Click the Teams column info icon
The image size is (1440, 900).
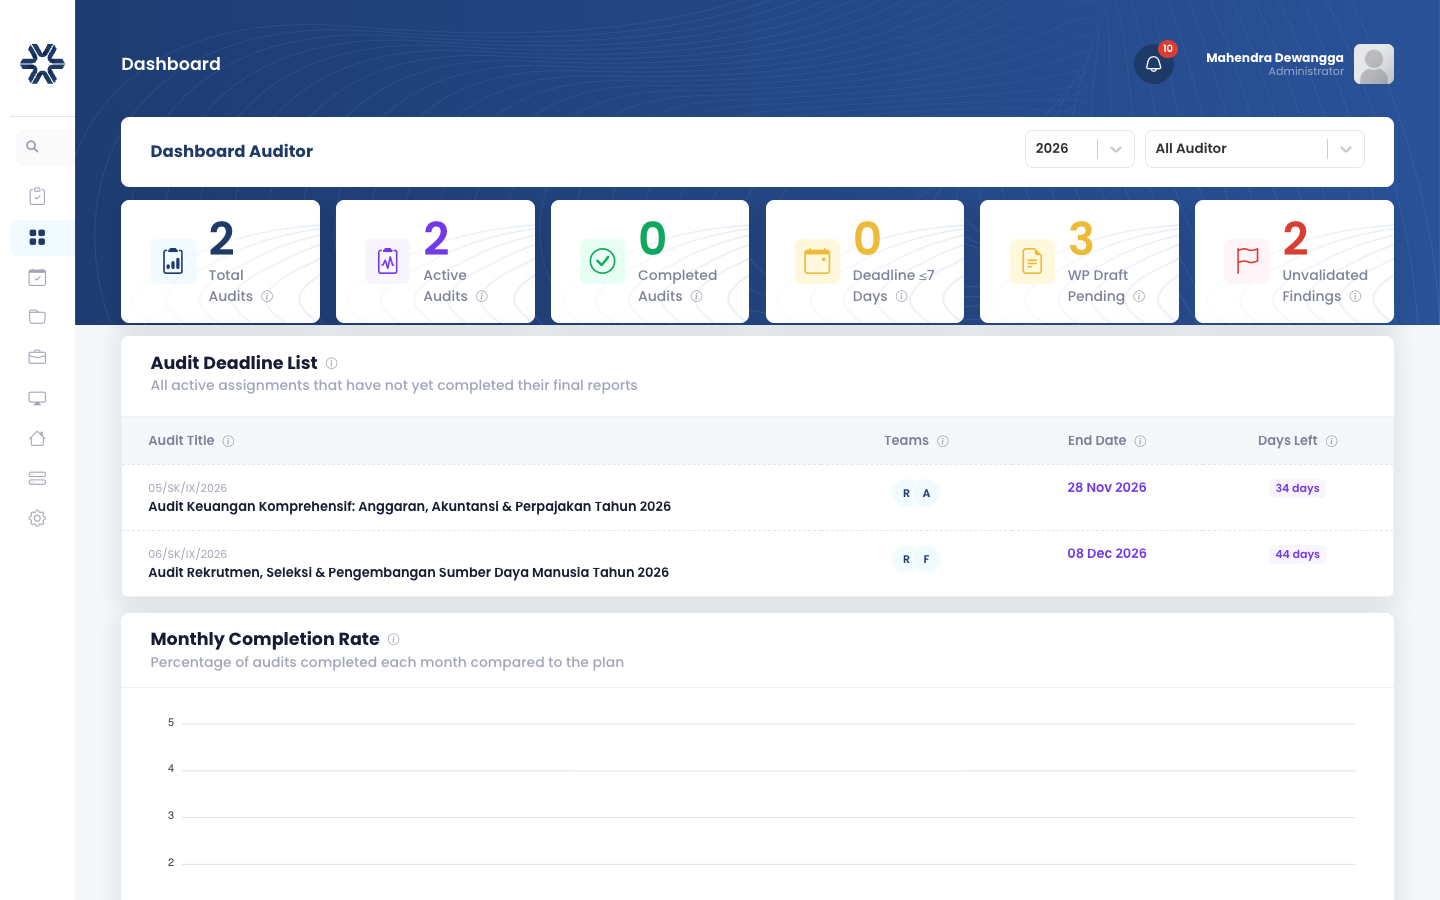point(943,441)
